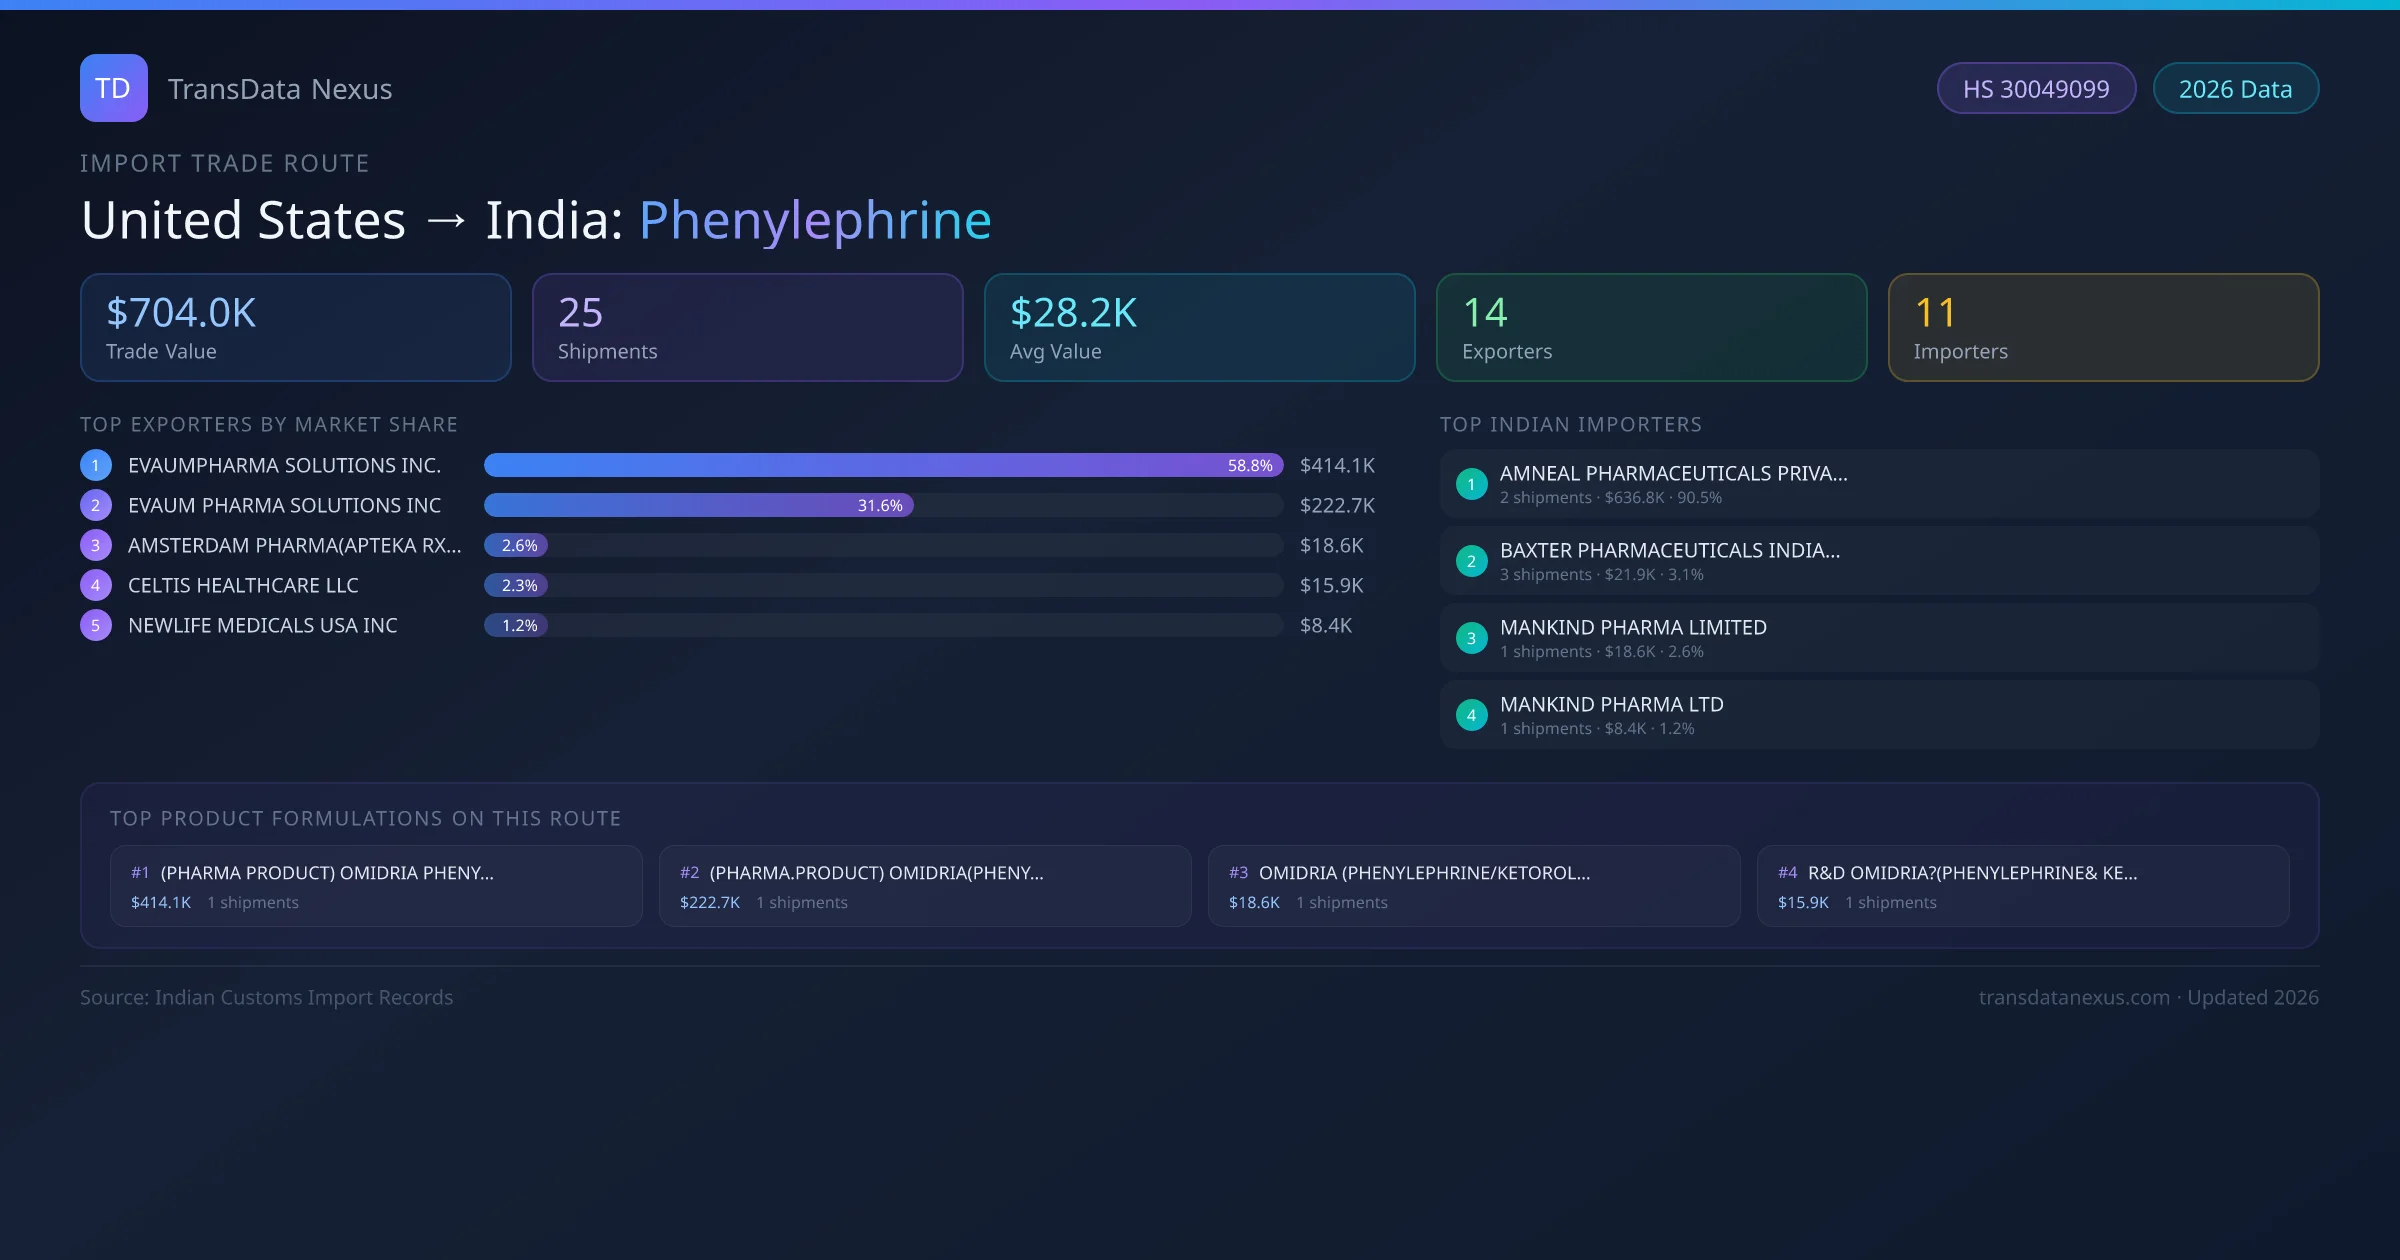Click the transdatanexus.com footer link

[2074, 997]
